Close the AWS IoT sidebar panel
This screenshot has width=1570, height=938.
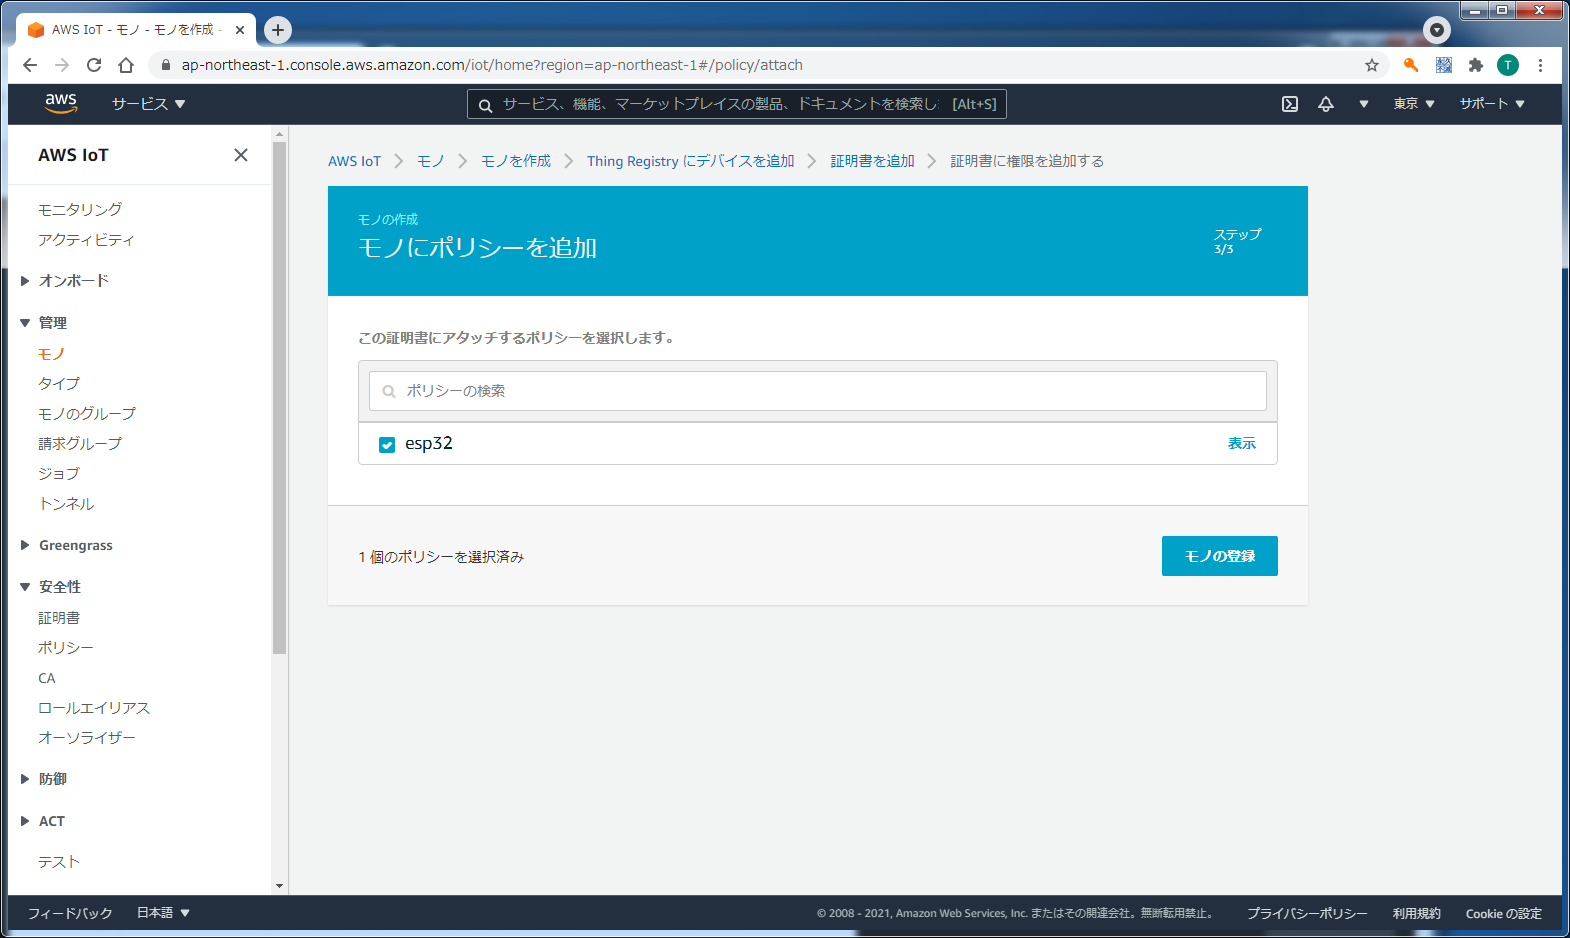click(241, 155)
